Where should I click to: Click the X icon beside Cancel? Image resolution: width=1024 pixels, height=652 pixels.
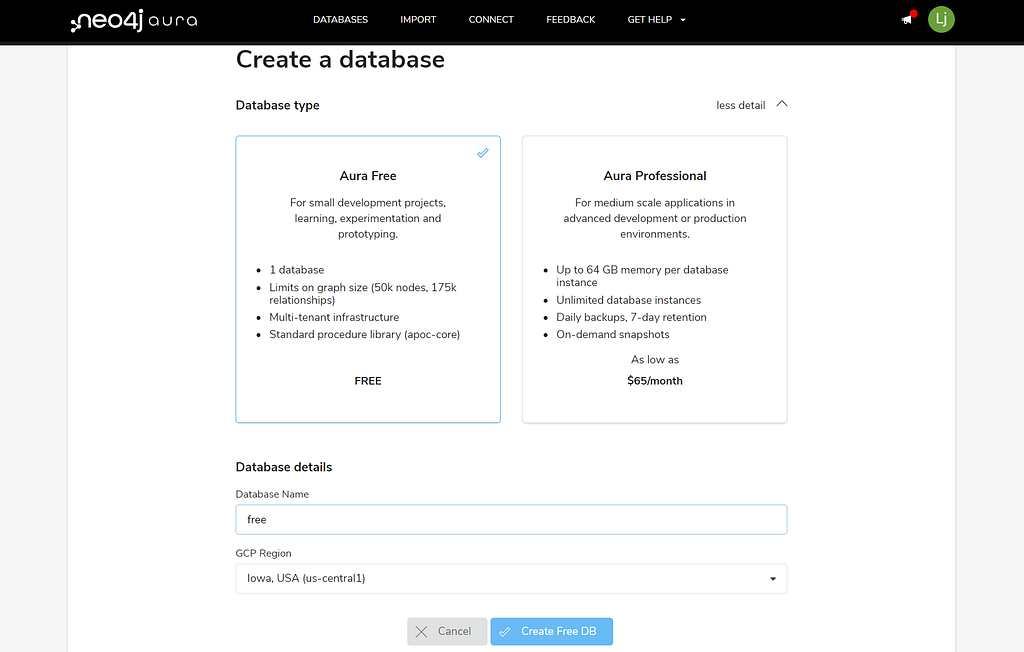(422, 631)
